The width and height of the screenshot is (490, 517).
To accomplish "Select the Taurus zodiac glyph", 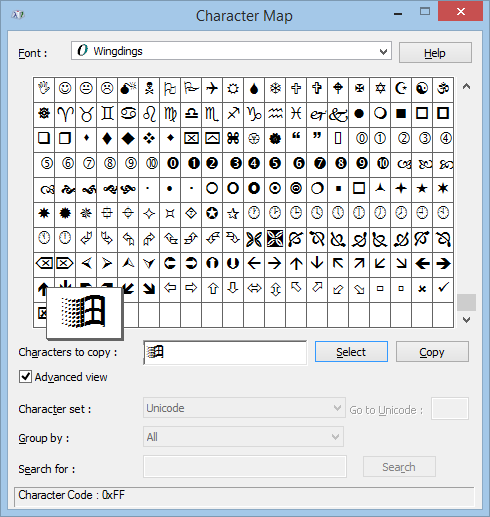I will coord(86,114).
